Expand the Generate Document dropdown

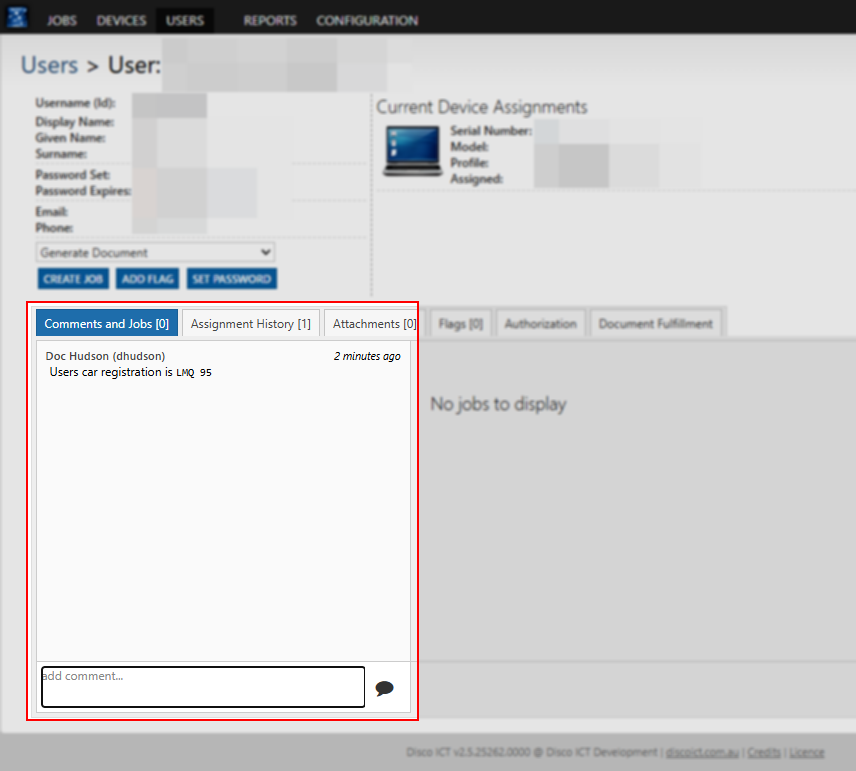[x=155, y=253]
